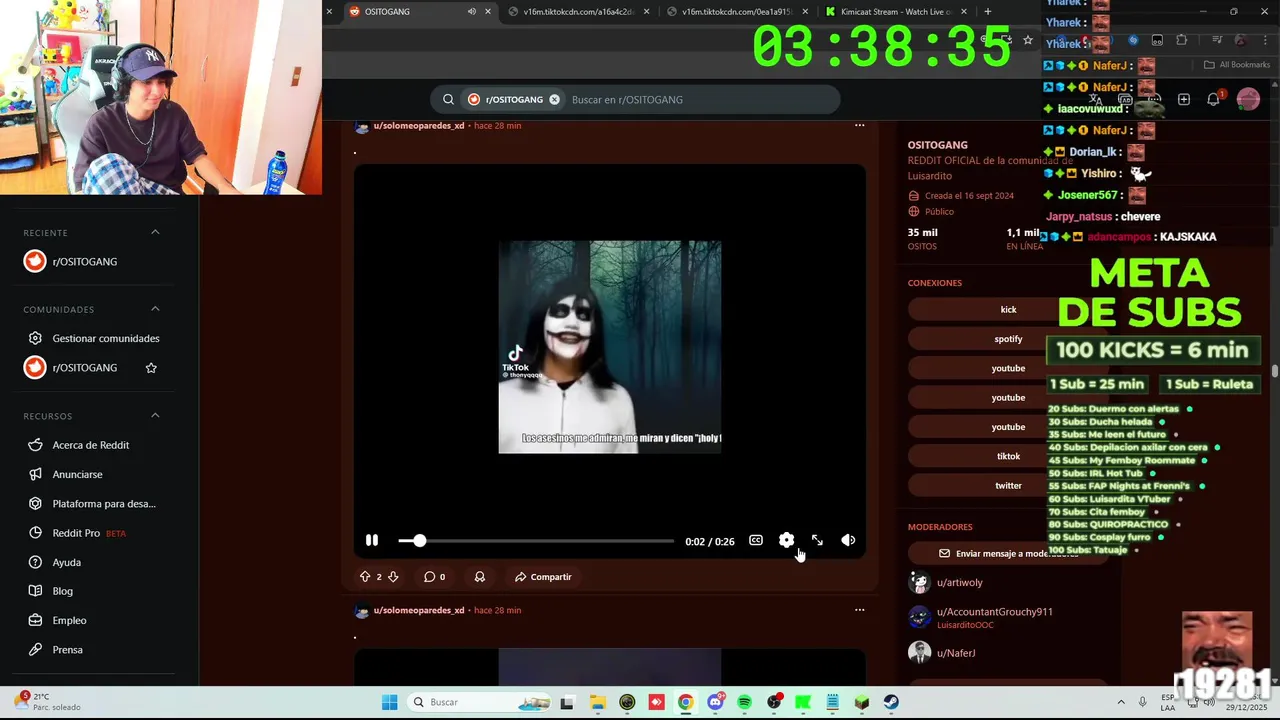Grab the page vertical scrollbar
This screenshot has width=1280, height=720.
pyautogui.click(x=1275, y=371)
